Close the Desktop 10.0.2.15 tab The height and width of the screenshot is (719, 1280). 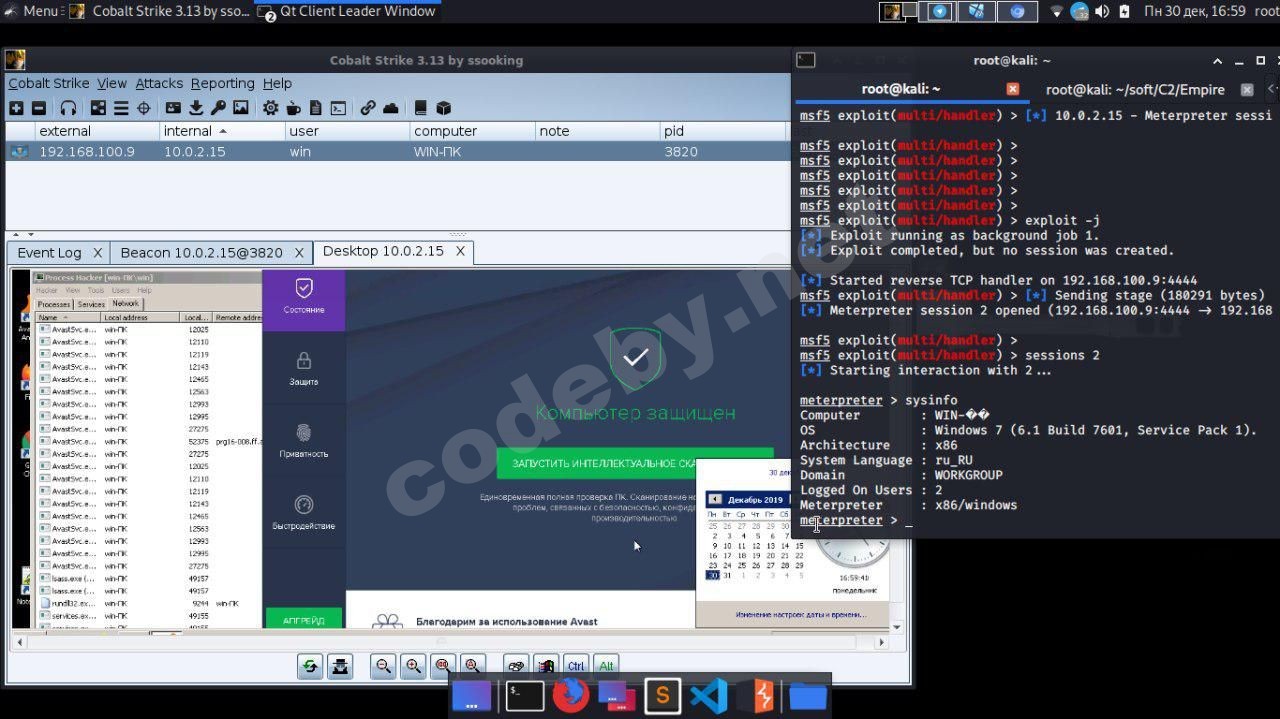pos(460,251)
